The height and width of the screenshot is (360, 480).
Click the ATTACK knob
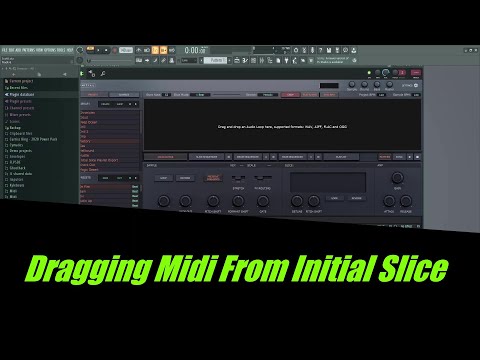pos(389,201)
